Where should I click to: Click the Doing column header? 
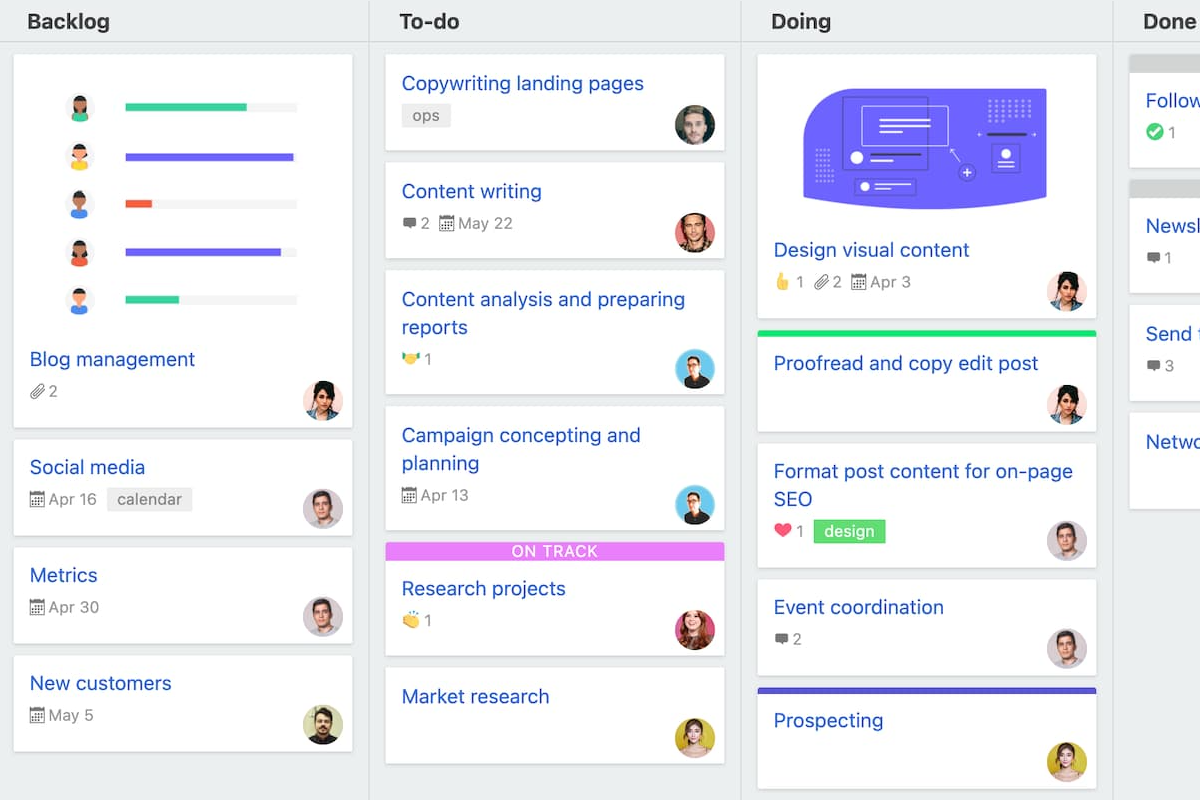pyautogui.click(x=801, y=22)
